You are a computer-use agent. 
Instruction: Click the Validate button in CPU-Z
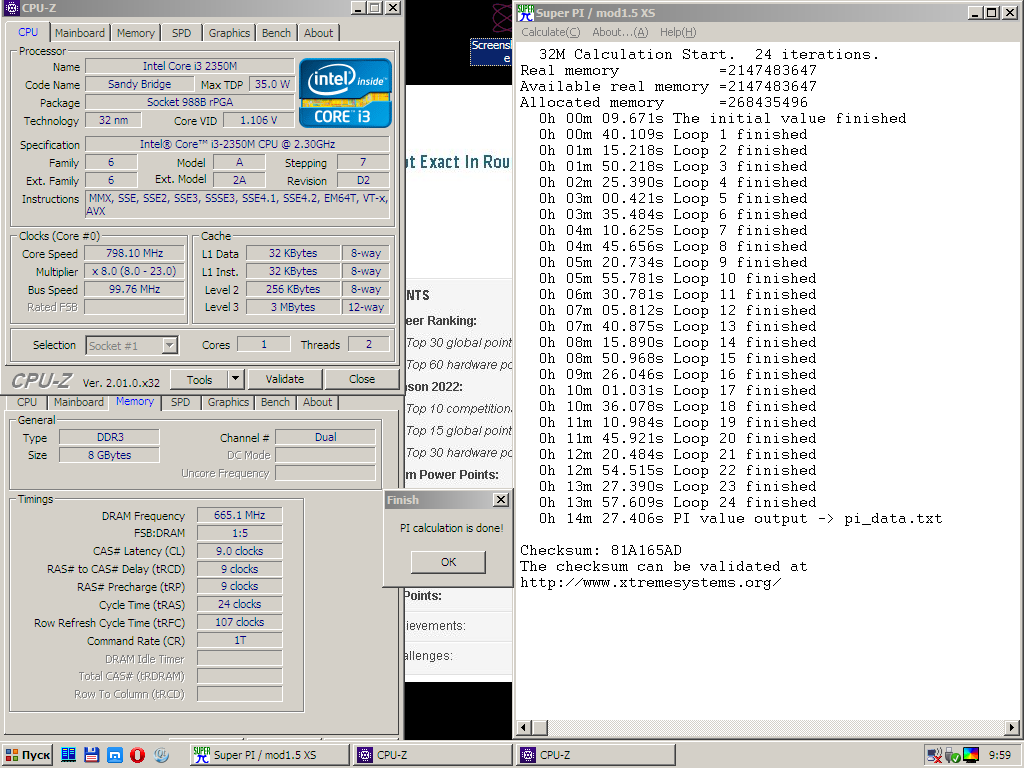(285, 379)
